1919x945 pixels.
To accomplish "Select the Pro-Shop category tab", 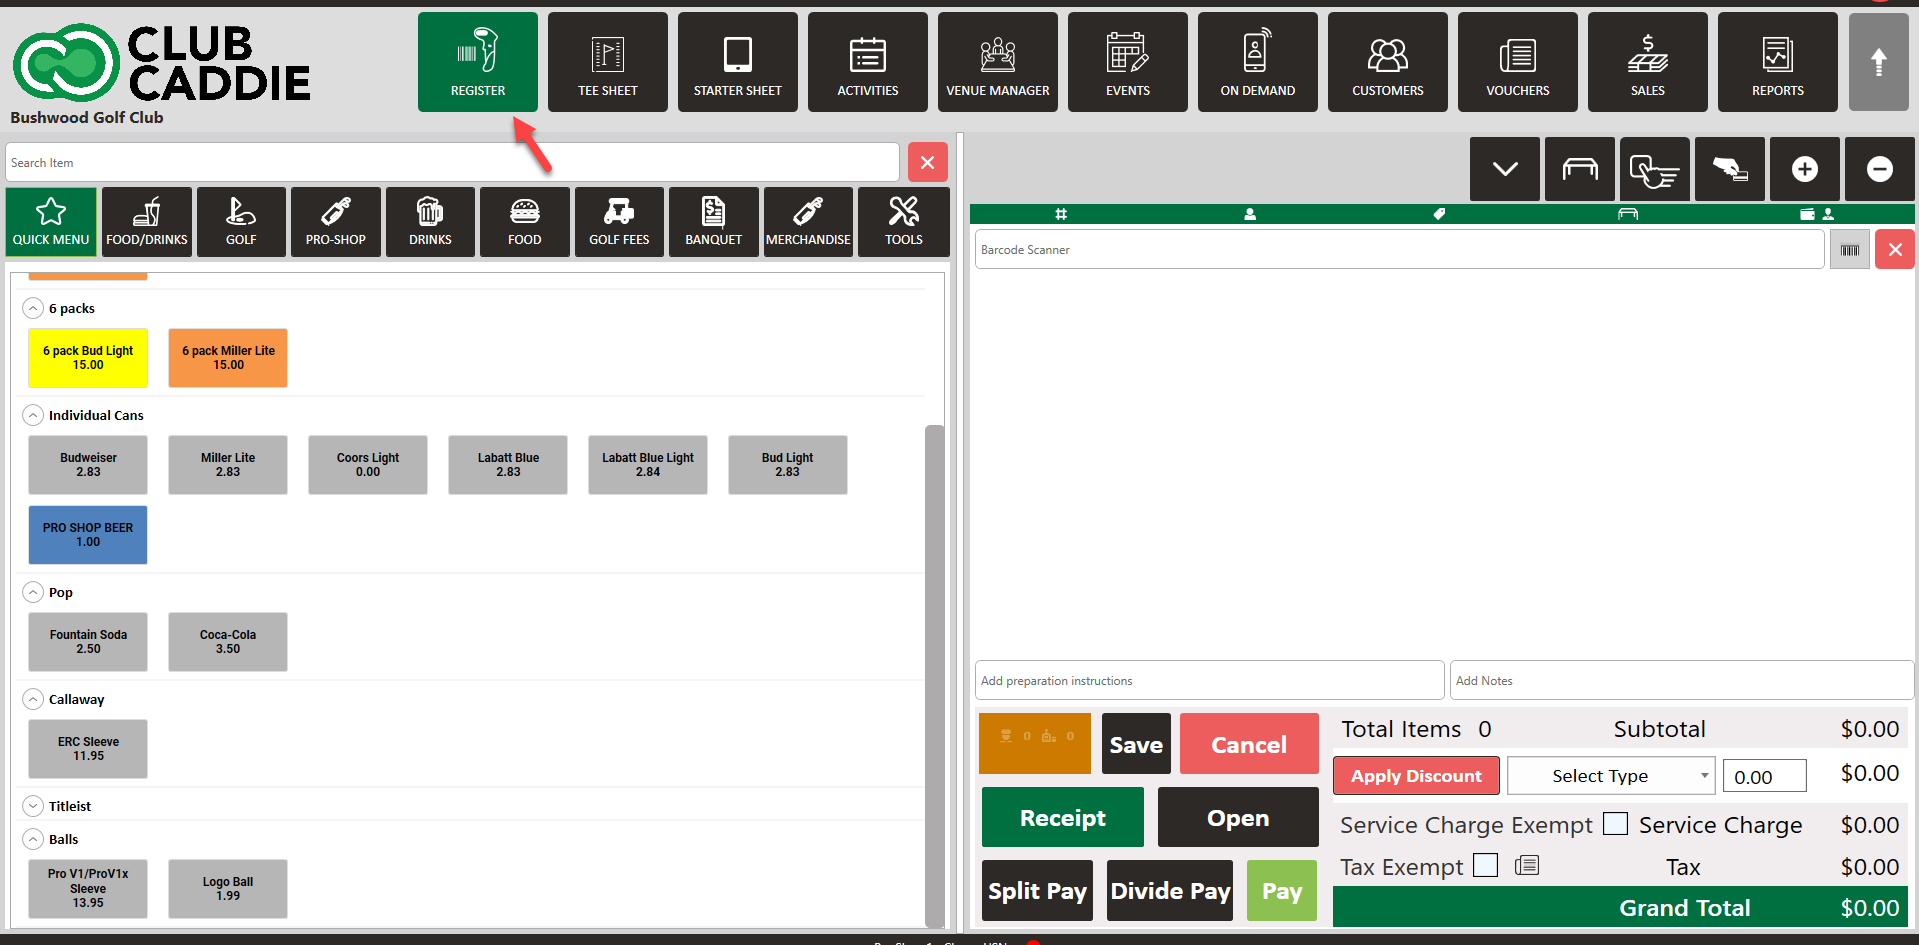I will (335, 222).
